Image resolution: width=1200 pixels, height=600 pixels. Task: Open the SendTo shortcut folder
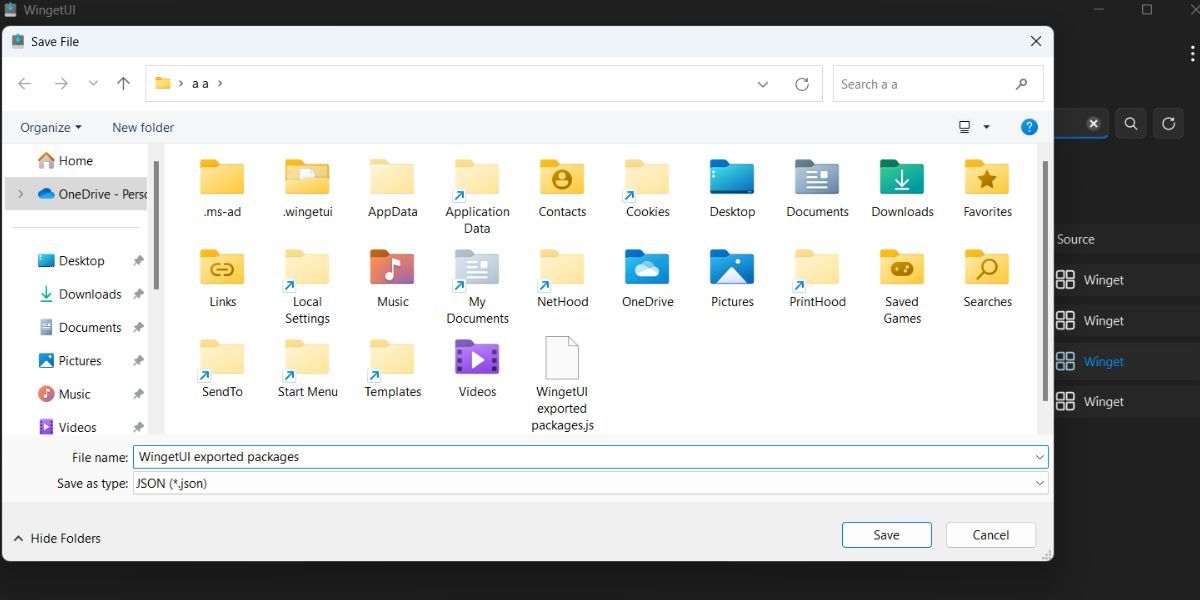(x=222, y=369)
